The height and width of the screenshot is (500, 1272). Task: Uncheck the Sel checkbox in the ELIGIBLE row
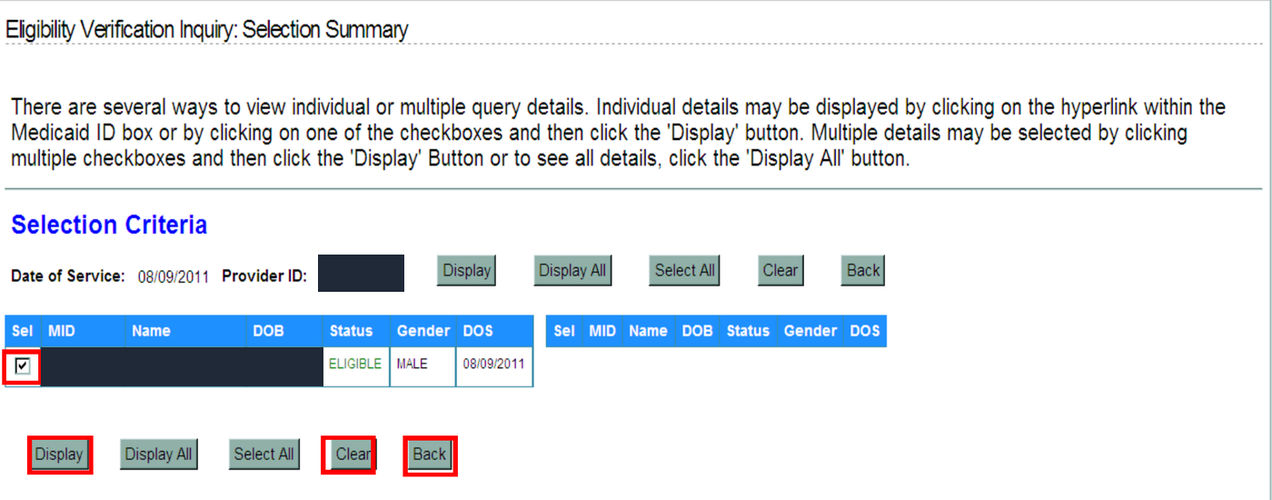click(22, 367)
